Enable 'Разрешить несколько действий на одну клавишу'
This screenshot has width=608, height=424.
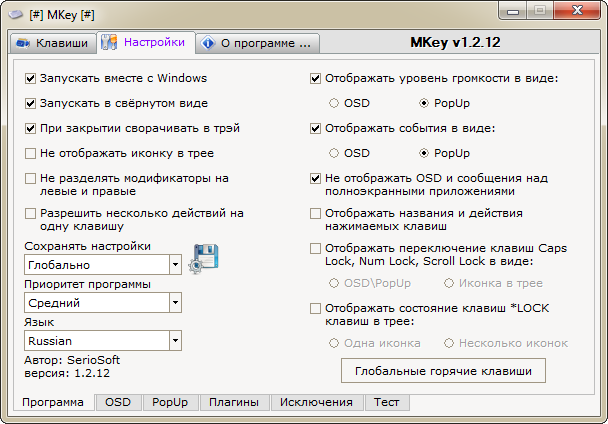[30, 213]
